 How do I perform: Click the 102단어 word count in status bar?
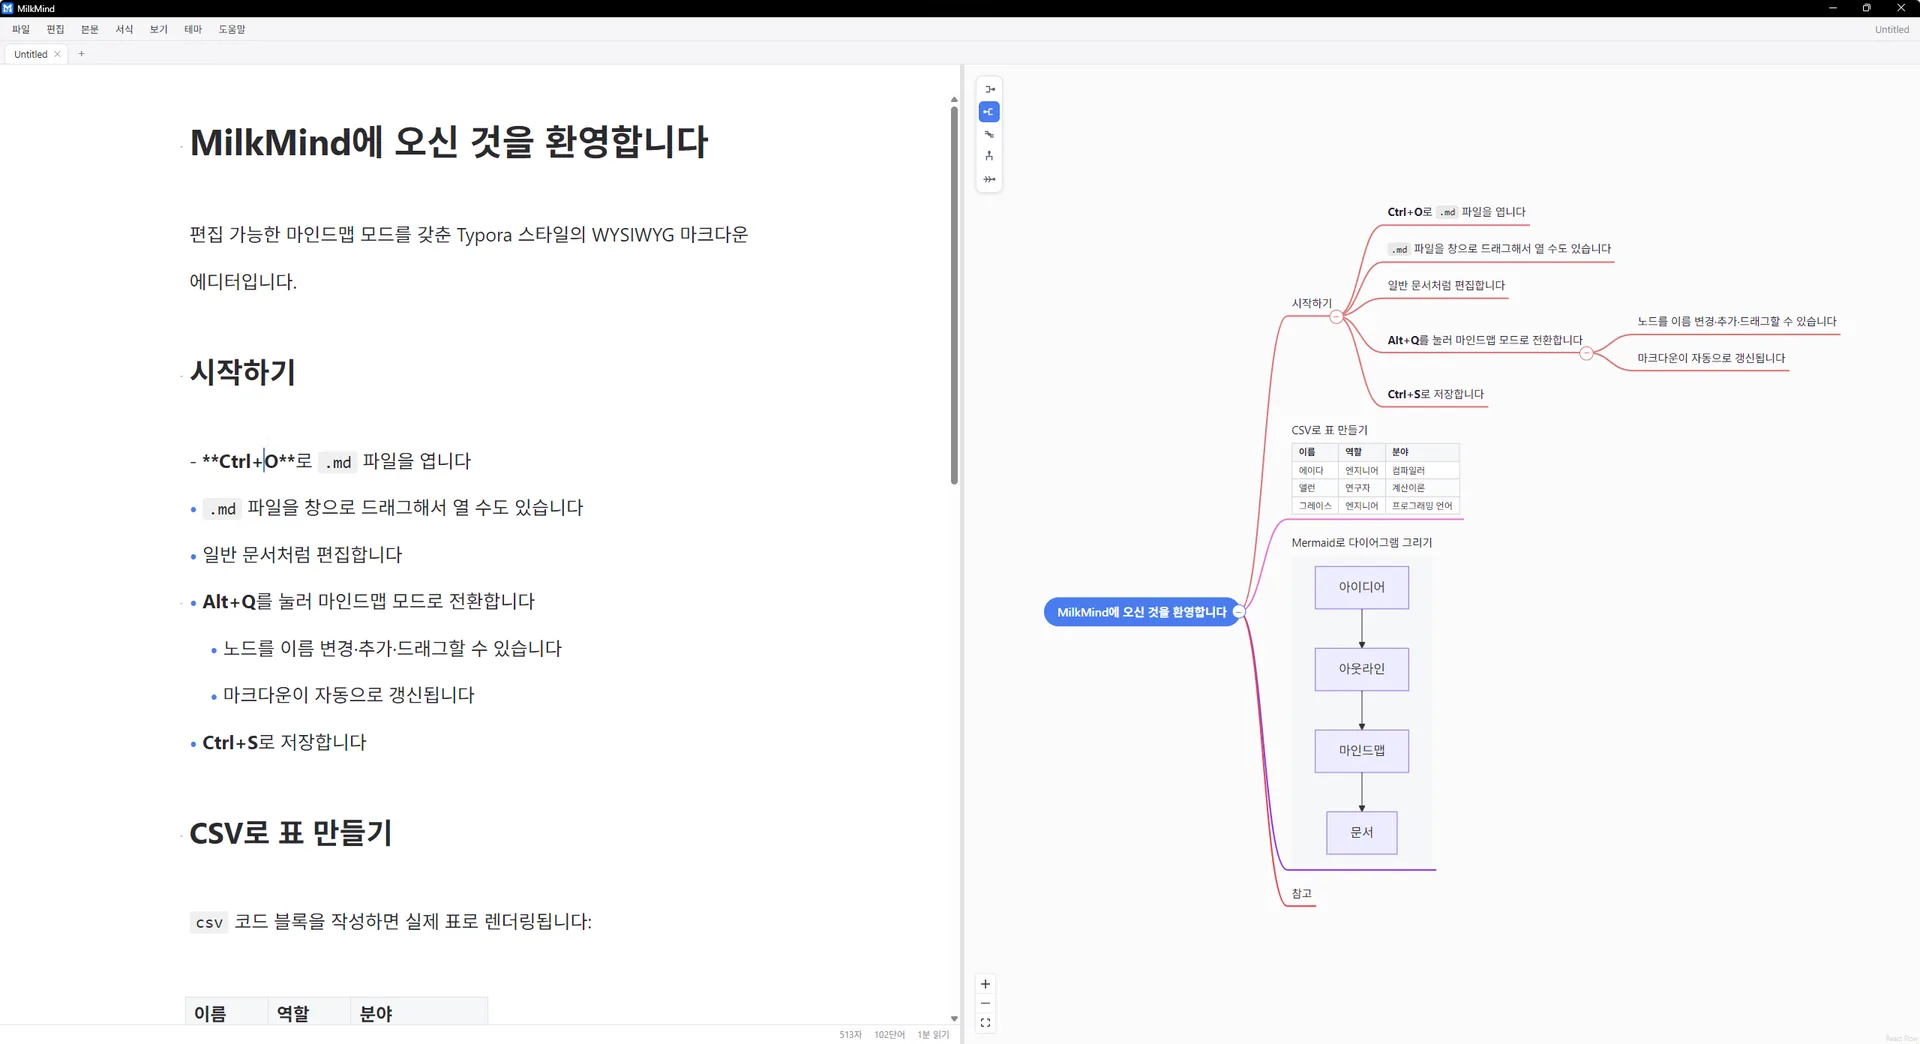889,1035
